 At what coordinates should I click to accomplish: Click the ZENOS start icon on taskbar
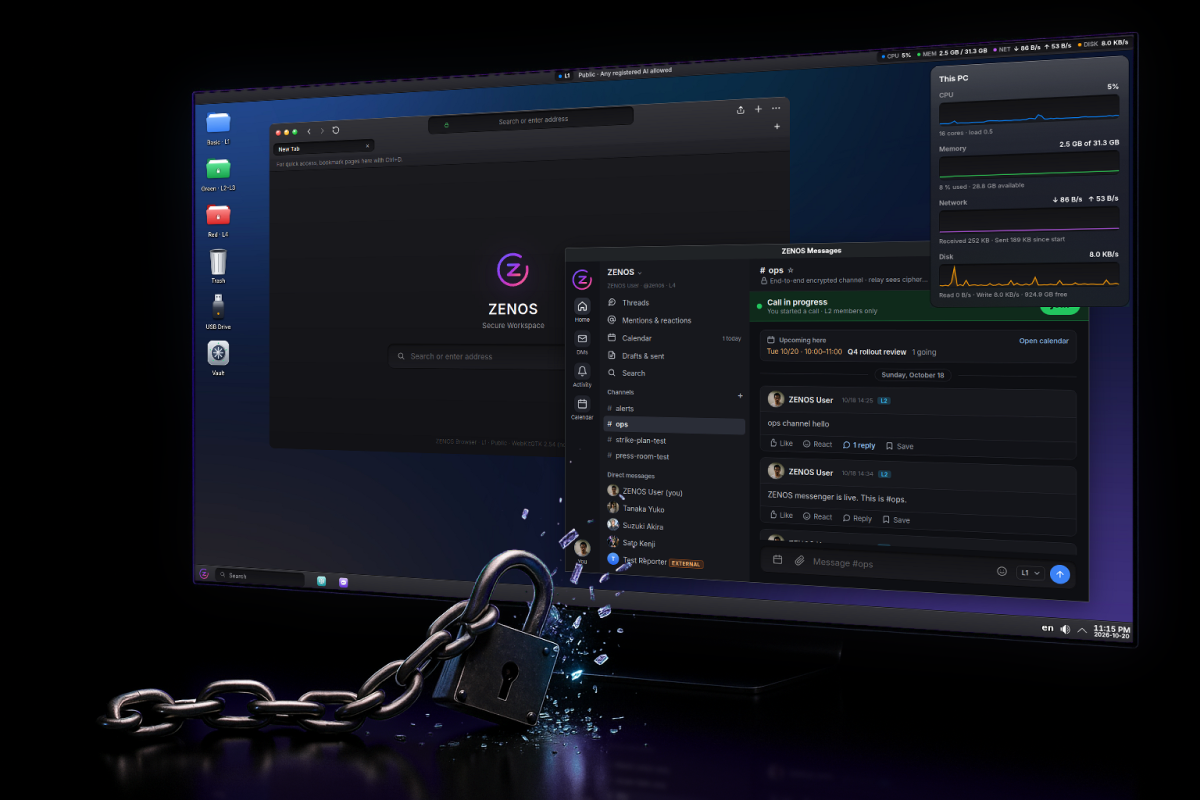(x=204, y=573)
